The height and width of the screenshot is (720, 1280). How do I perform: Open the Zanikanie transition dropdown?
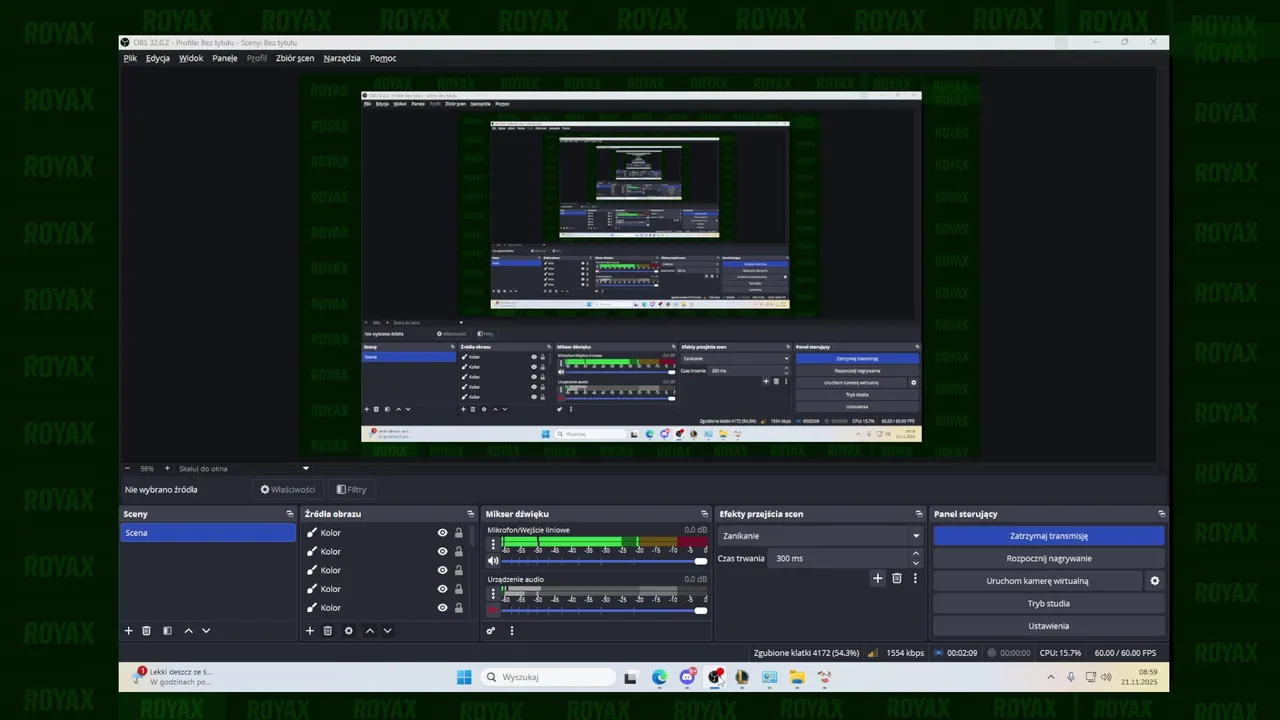coord(820,536)
